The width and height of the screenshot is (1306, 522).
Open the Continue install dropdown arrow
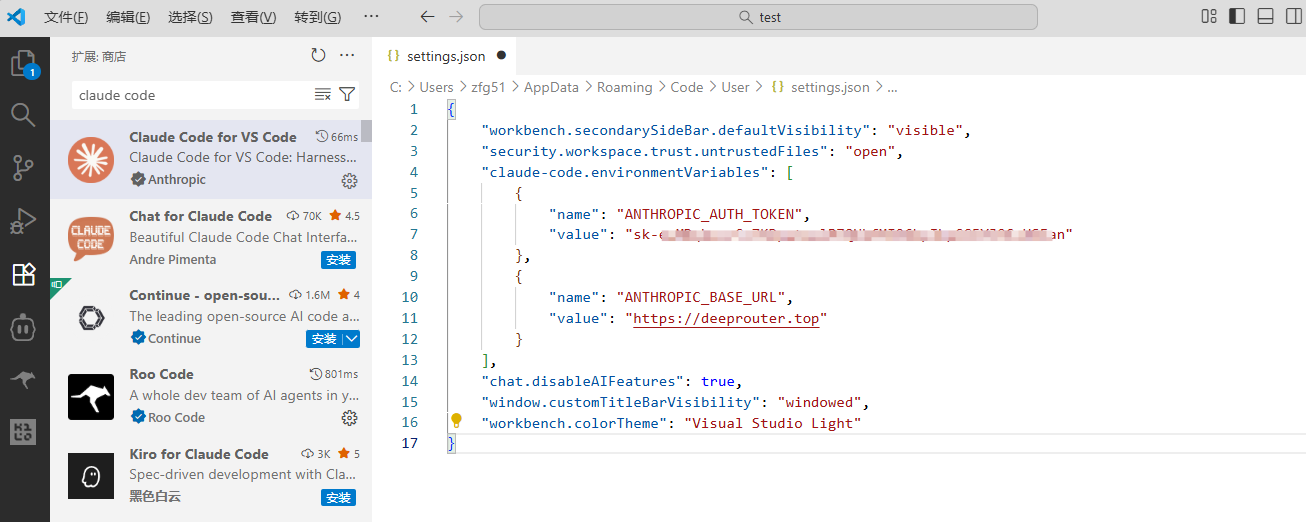(351, 339)
